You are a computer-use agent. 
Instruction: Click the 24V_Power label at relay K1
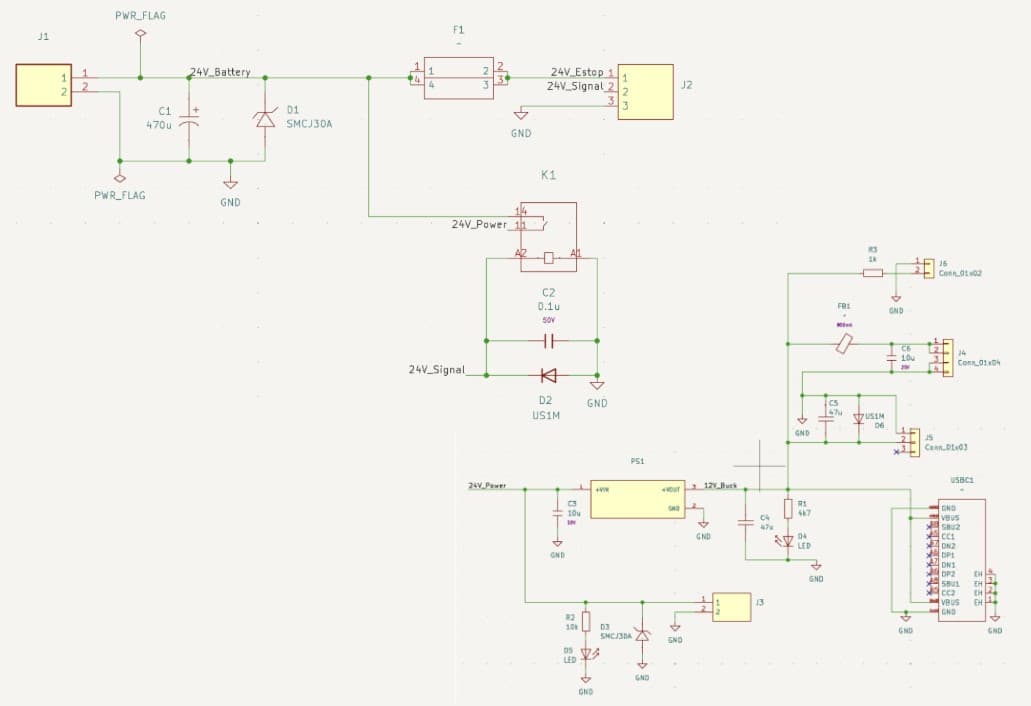pos(479,224)
